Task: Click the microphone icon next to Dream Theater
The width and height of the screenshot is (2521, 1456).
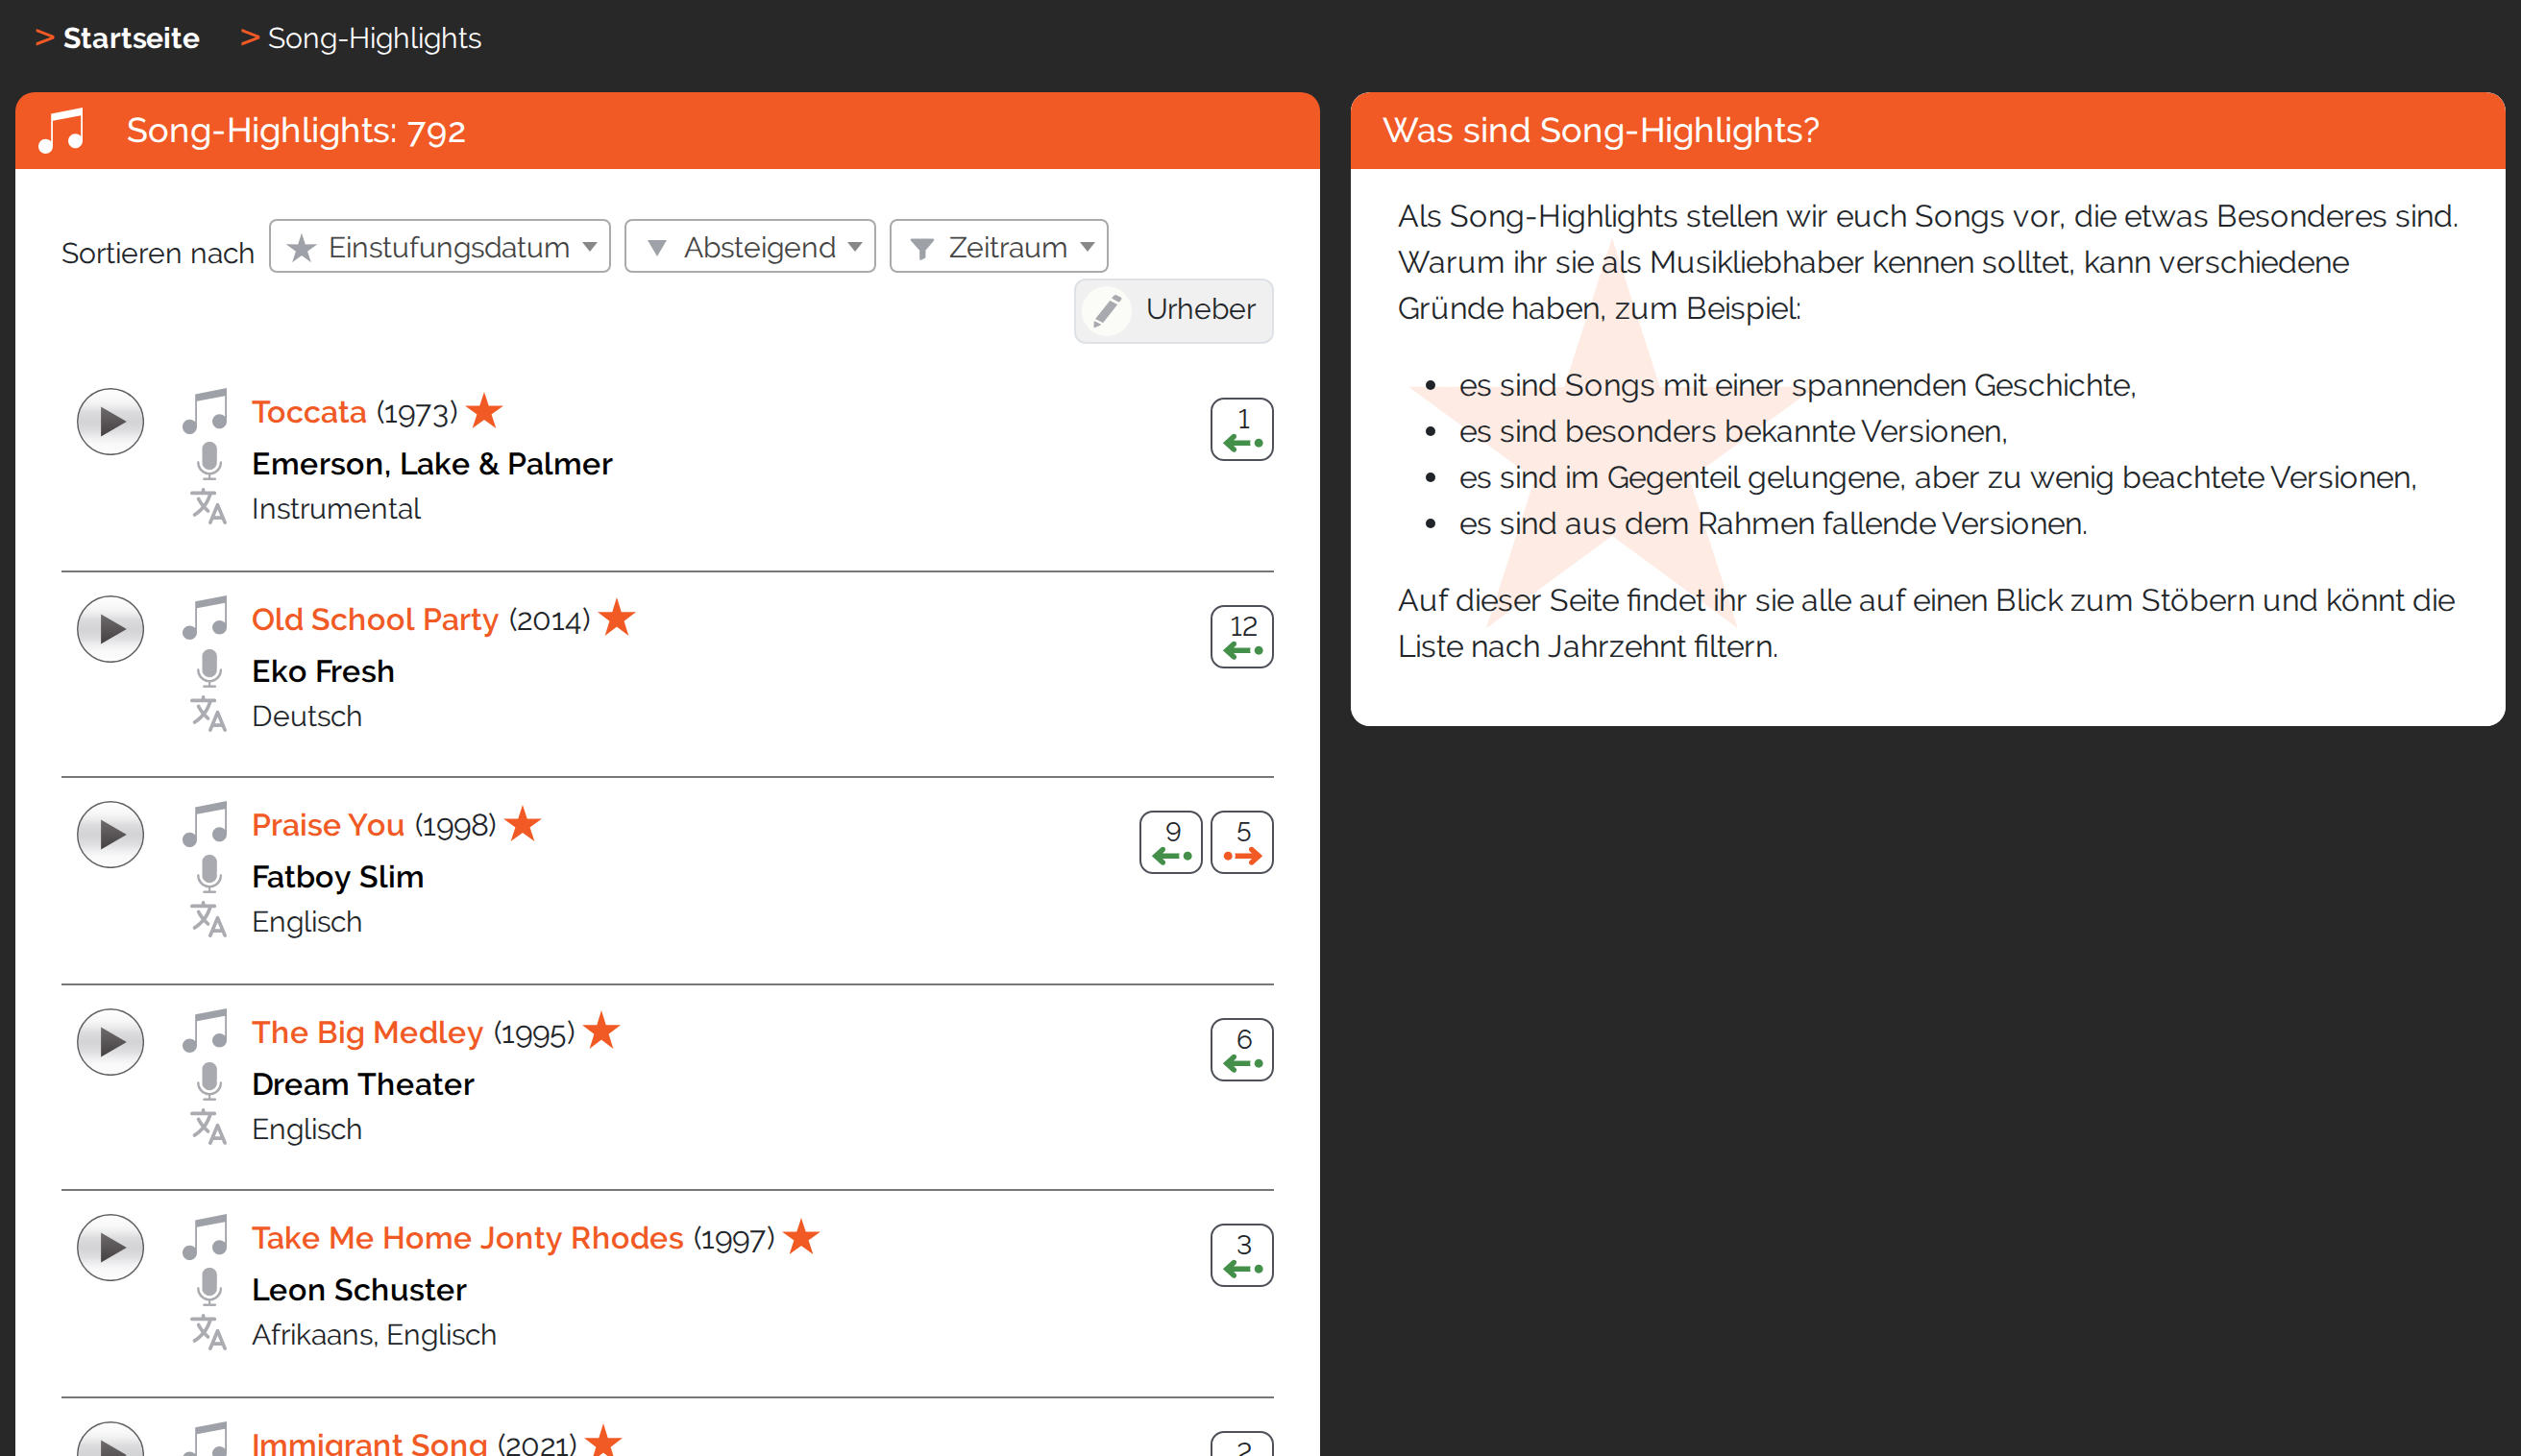Action: pos(209,1082)
